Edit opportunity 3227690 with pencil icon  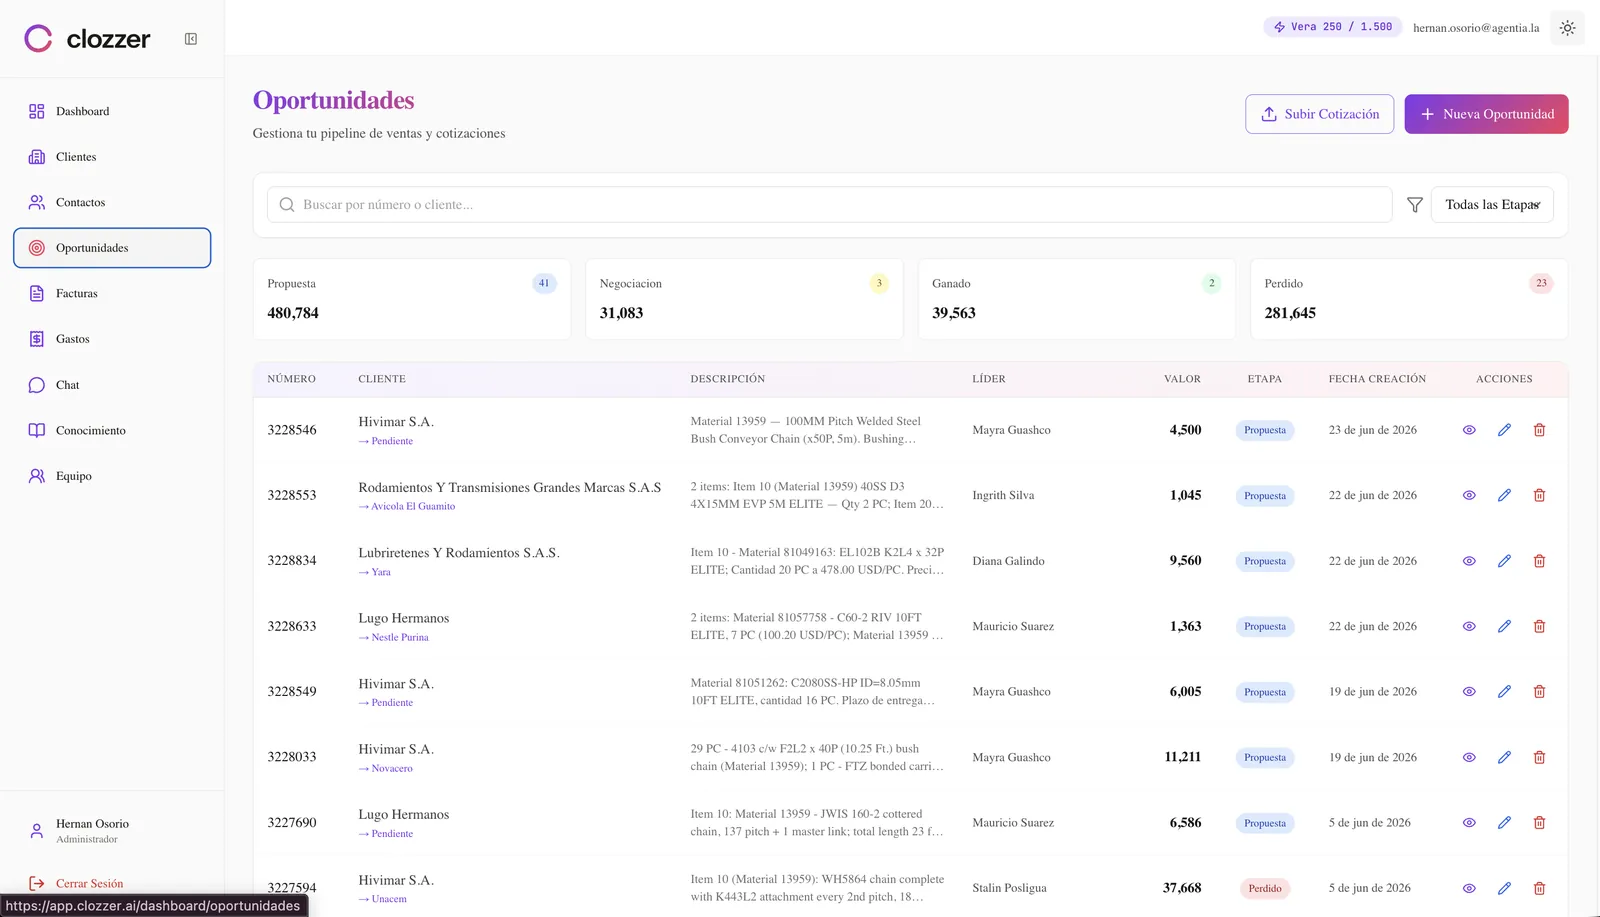[1504, 823]
